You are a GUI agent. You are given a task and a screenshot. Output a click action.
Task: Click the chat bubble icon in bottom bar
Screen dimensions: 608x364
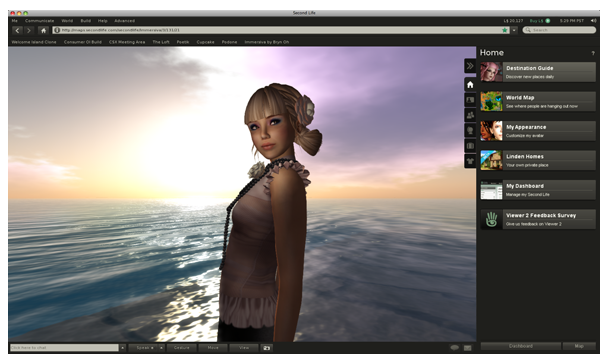[x=454, y=348]
